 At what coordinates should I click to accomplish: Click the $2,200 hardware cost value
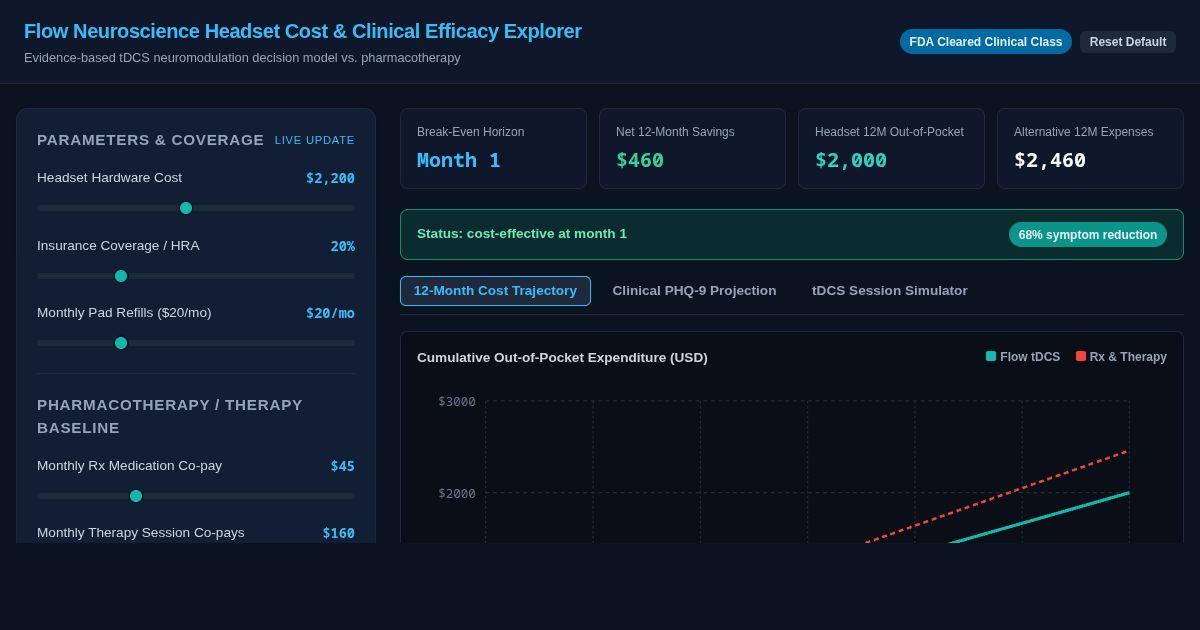coord(330,178)
